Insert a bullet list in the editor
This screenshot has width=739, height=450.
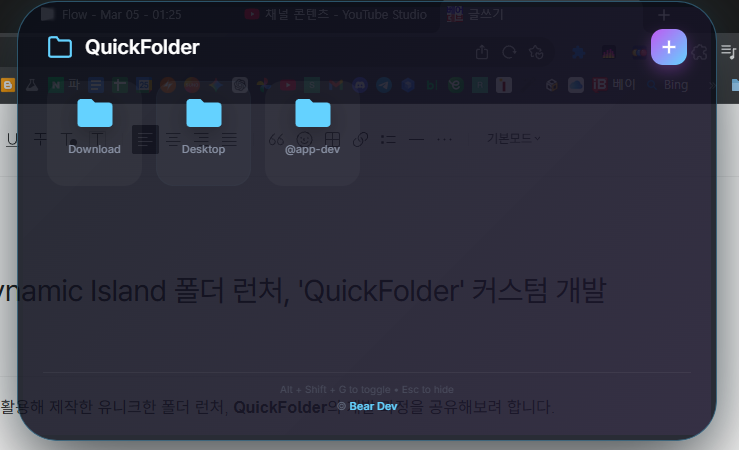[388, 139]
